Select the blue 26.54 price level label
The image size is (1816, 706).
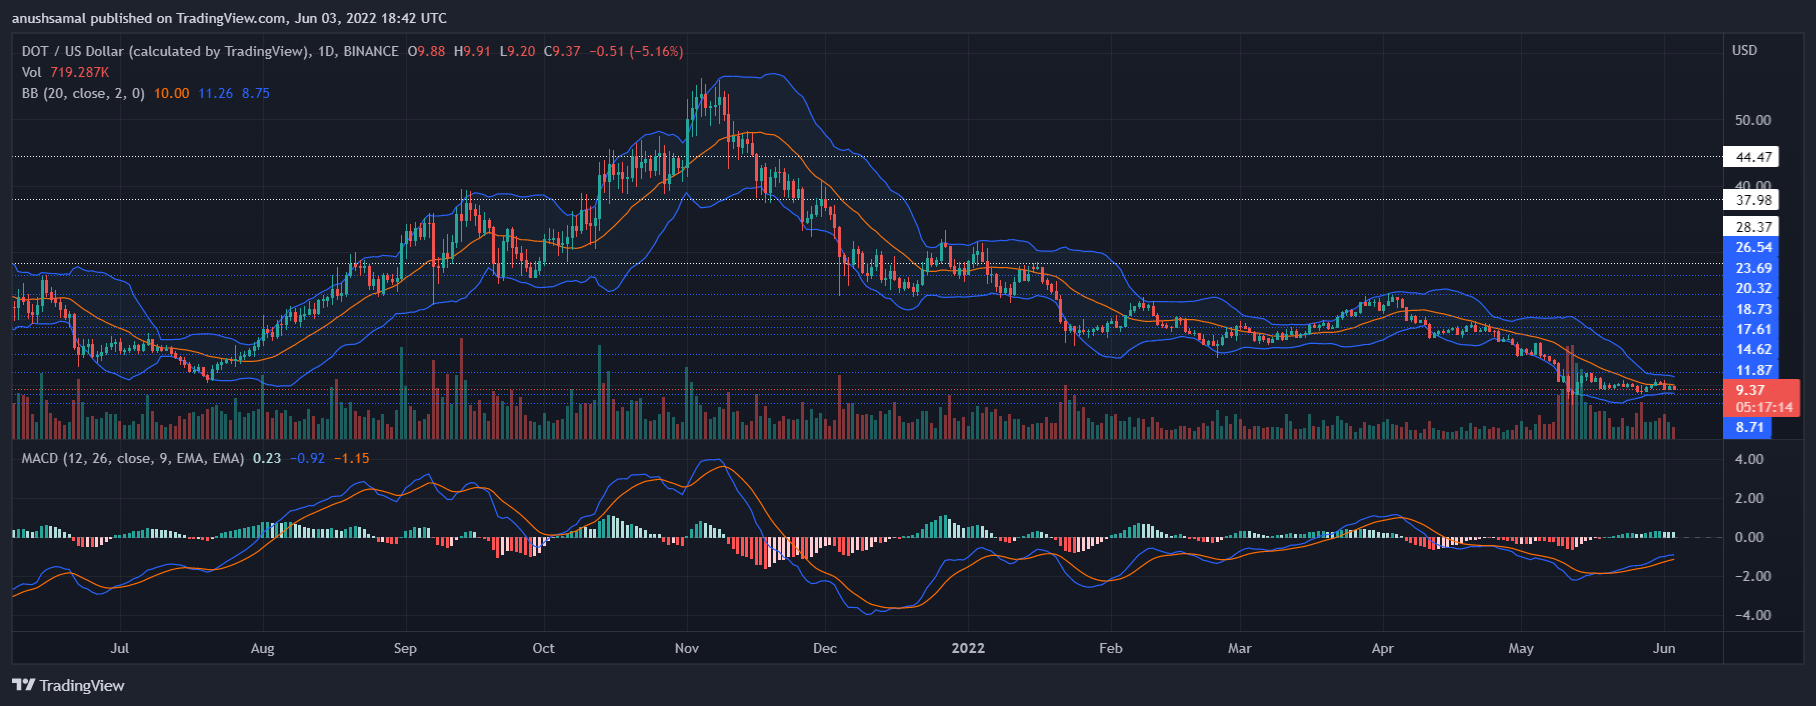click(x=1753, y=247)
